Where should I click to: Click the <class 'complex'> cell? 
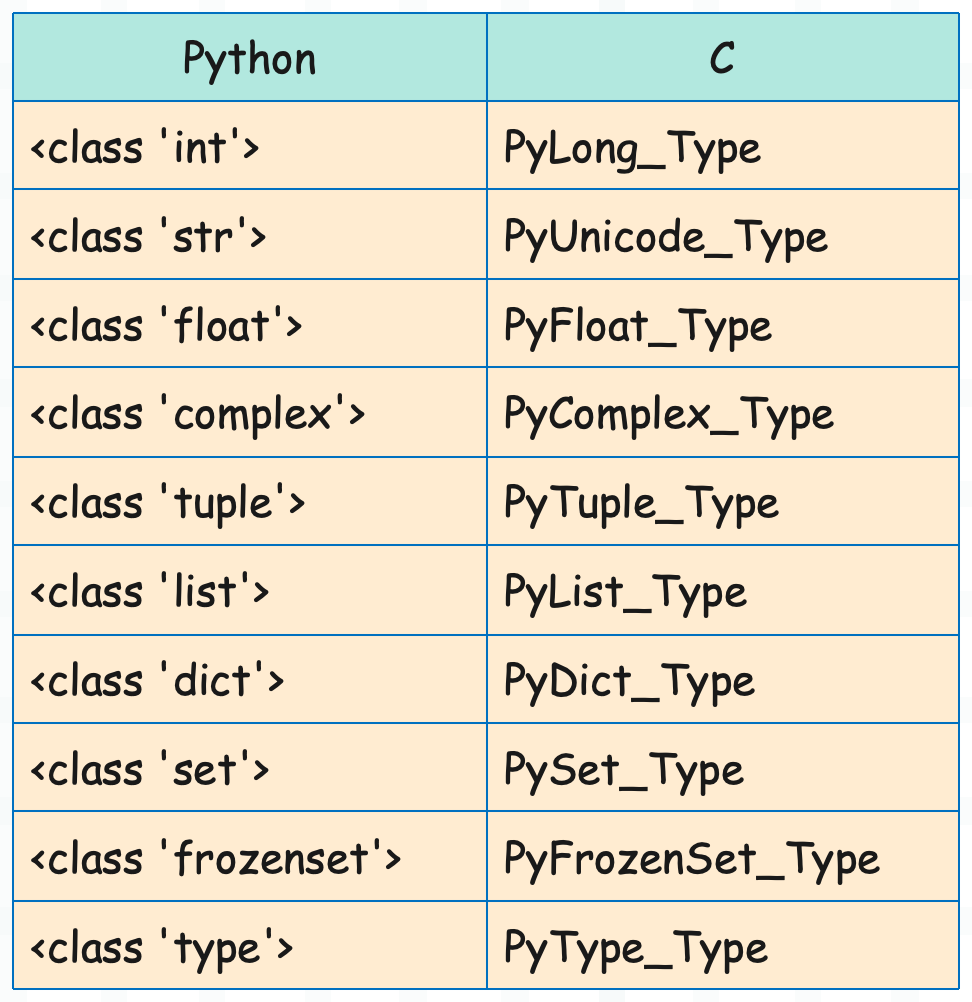click(250, 412)
